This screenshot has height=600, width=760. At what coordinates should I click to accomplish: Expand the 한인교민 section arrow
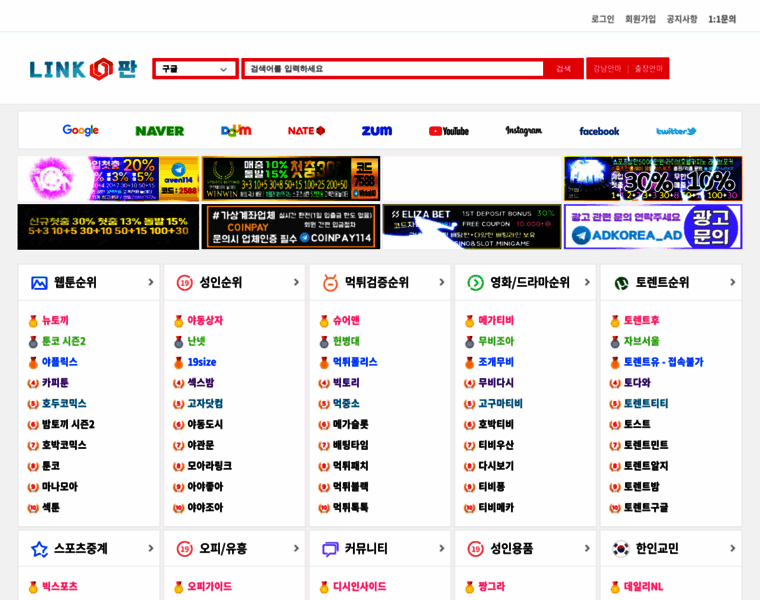(x=732, y=548)
